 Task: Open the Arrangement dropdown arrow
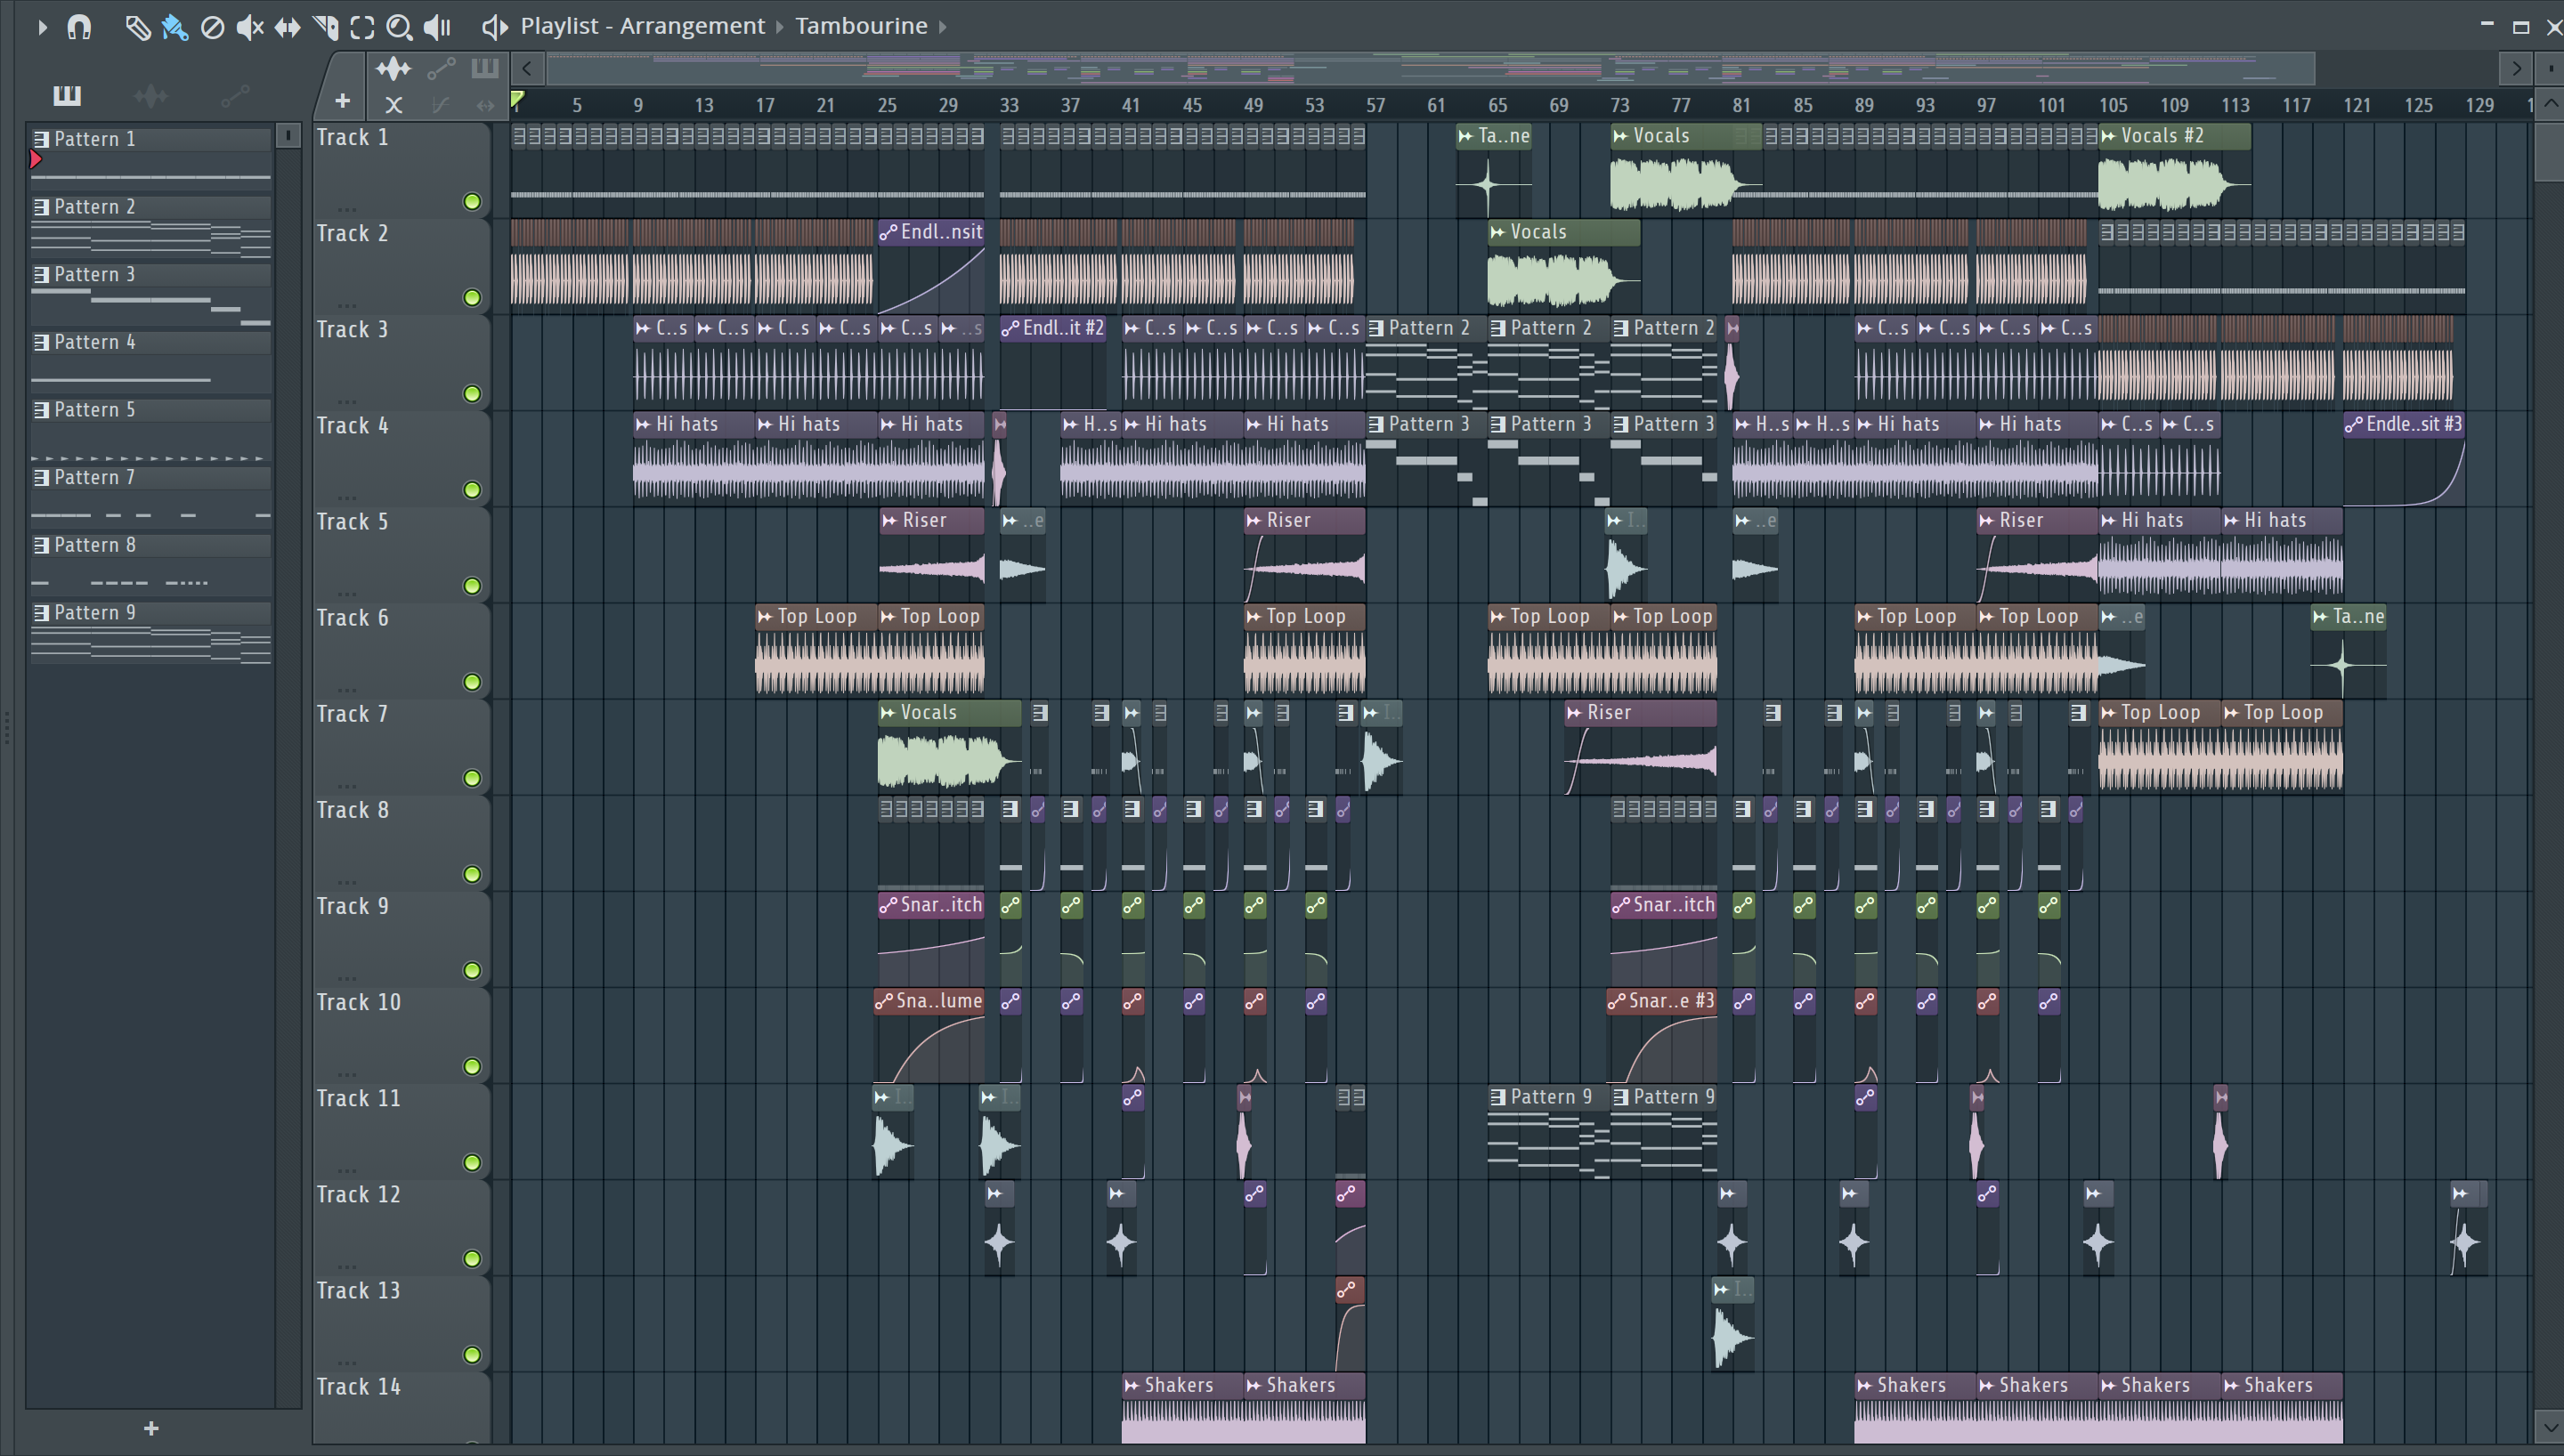[x=780, y=27]
